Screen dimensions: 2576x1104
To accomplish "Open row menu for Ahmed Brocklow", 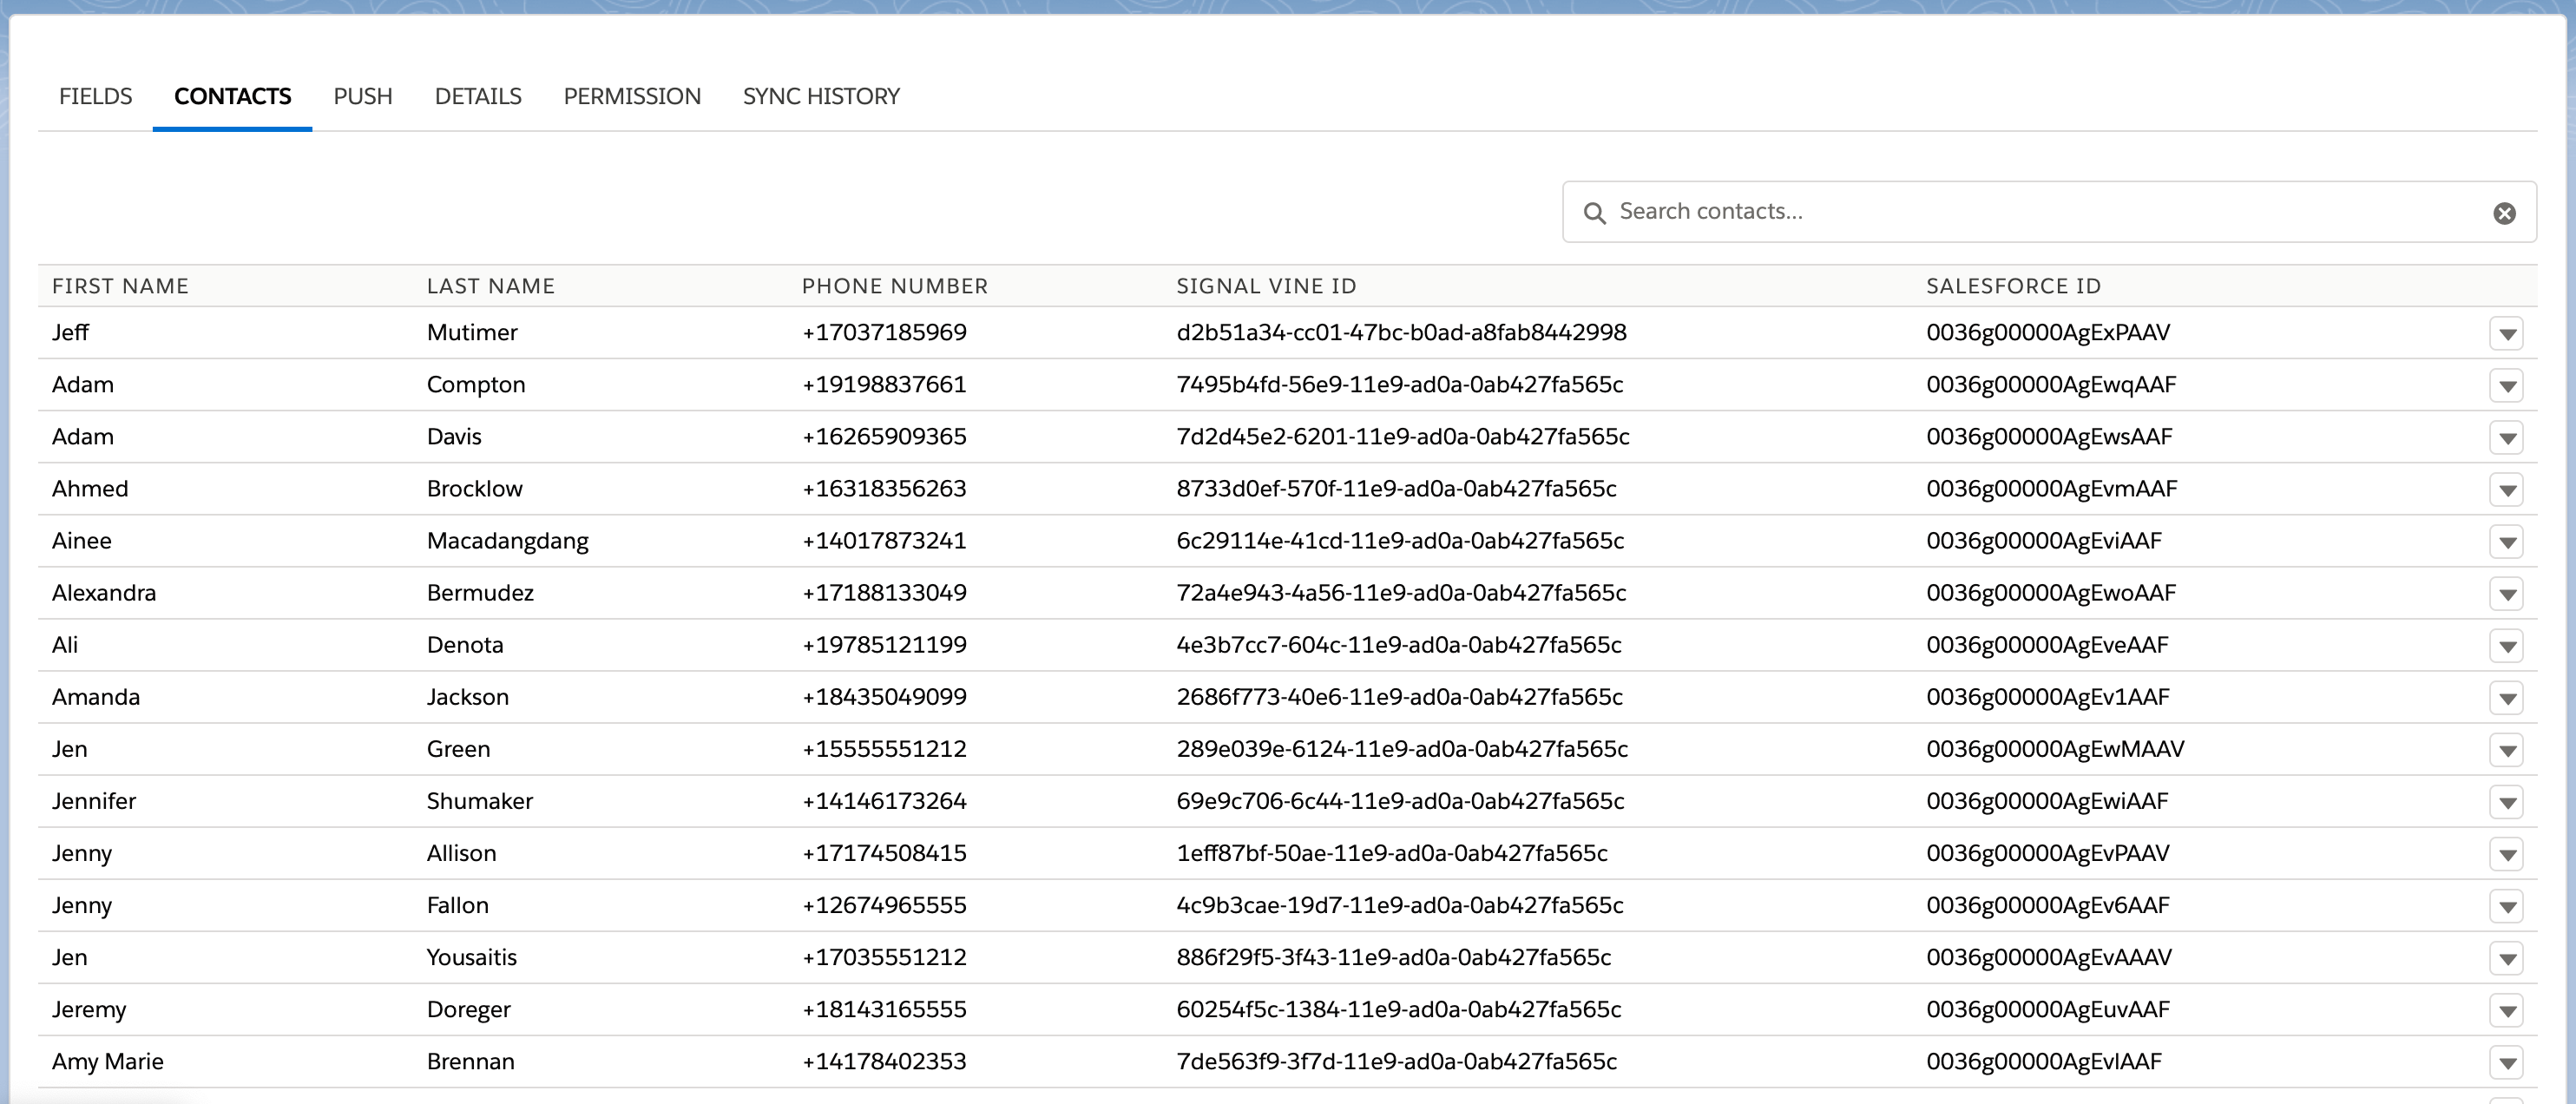I will click(x=2506, y=489).
